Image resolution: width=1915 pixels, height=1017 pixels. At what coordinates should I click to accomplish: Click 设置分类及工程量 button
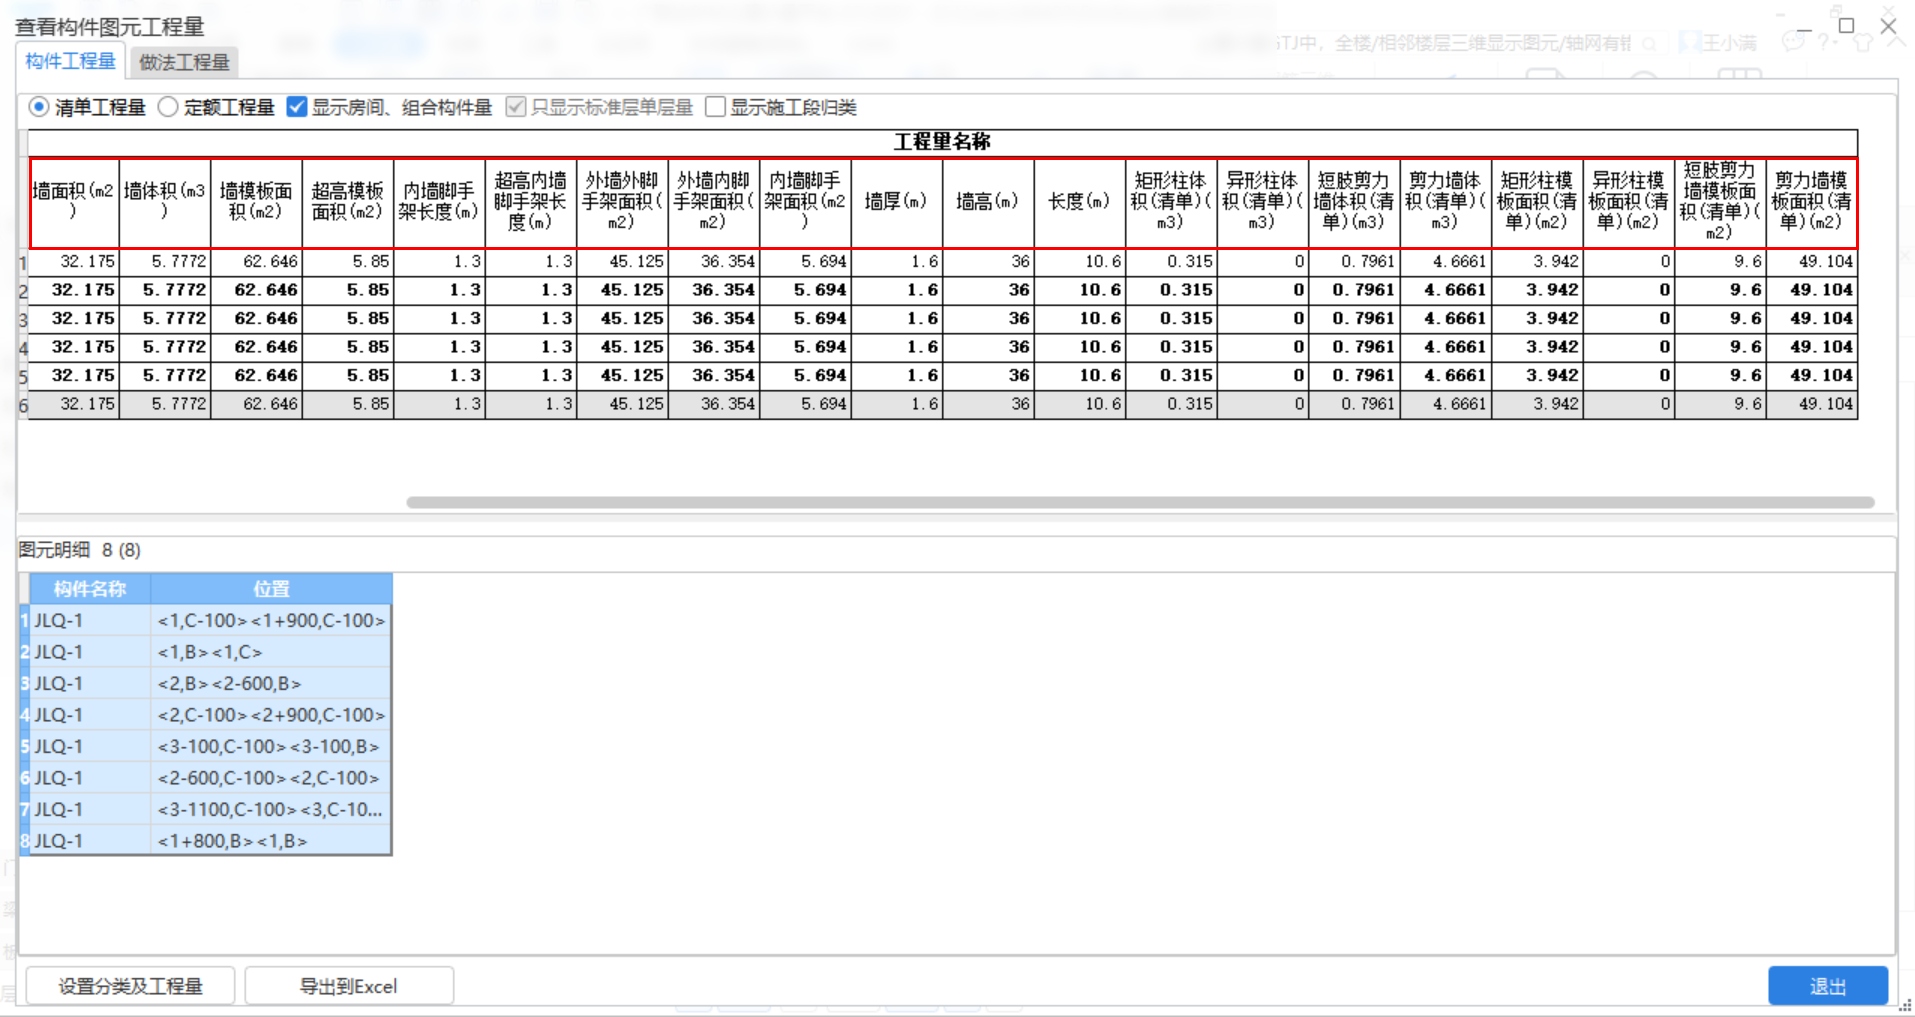point(130,986)
